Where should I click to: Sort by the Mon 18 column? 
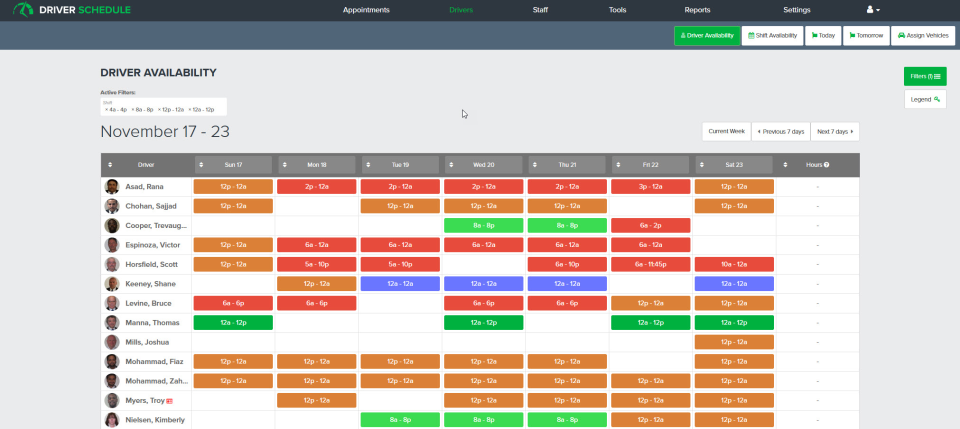(x=317, y=165)
